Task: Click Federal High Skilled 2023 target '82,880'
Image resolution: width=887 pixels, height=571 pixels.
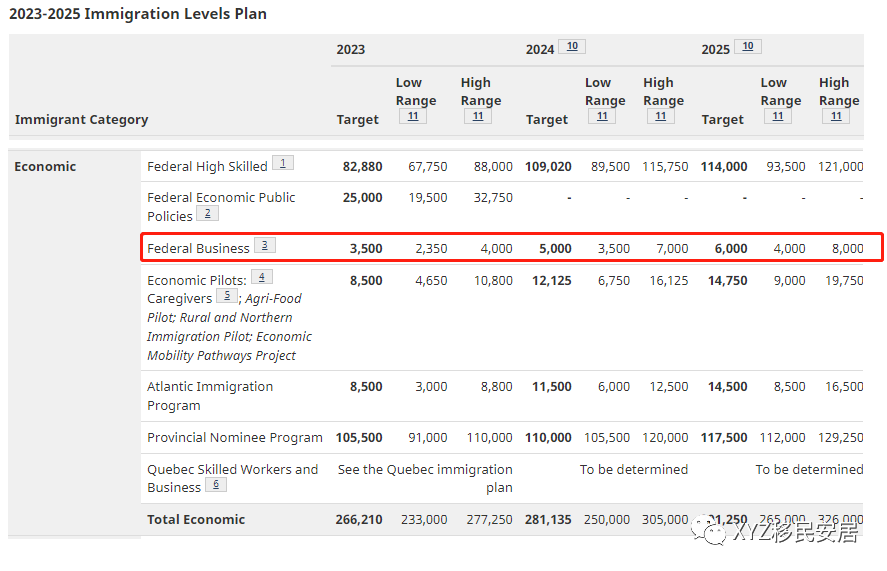Action: coord(363,167)
